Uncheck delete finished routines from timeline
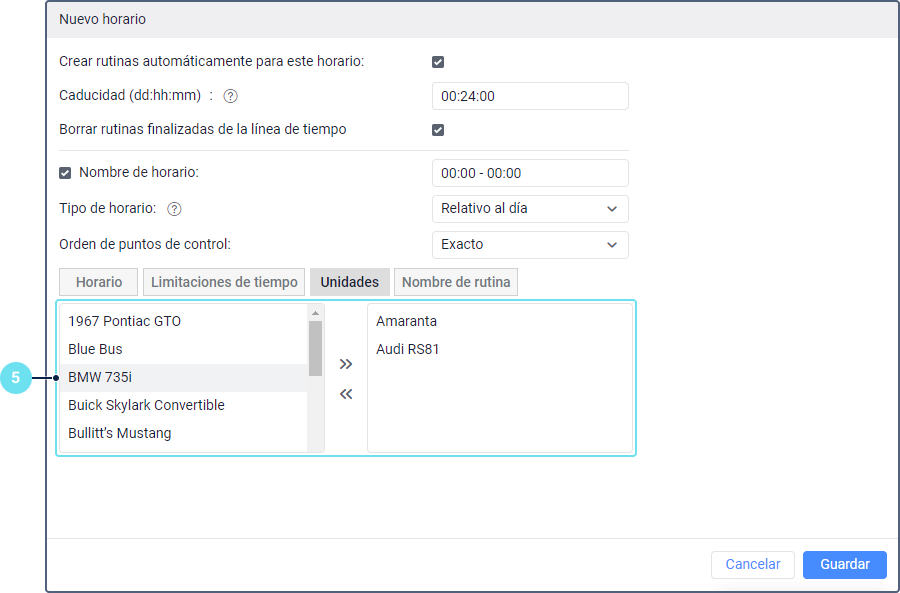Viewport: 900px width, 593px height. pos(438,130)
